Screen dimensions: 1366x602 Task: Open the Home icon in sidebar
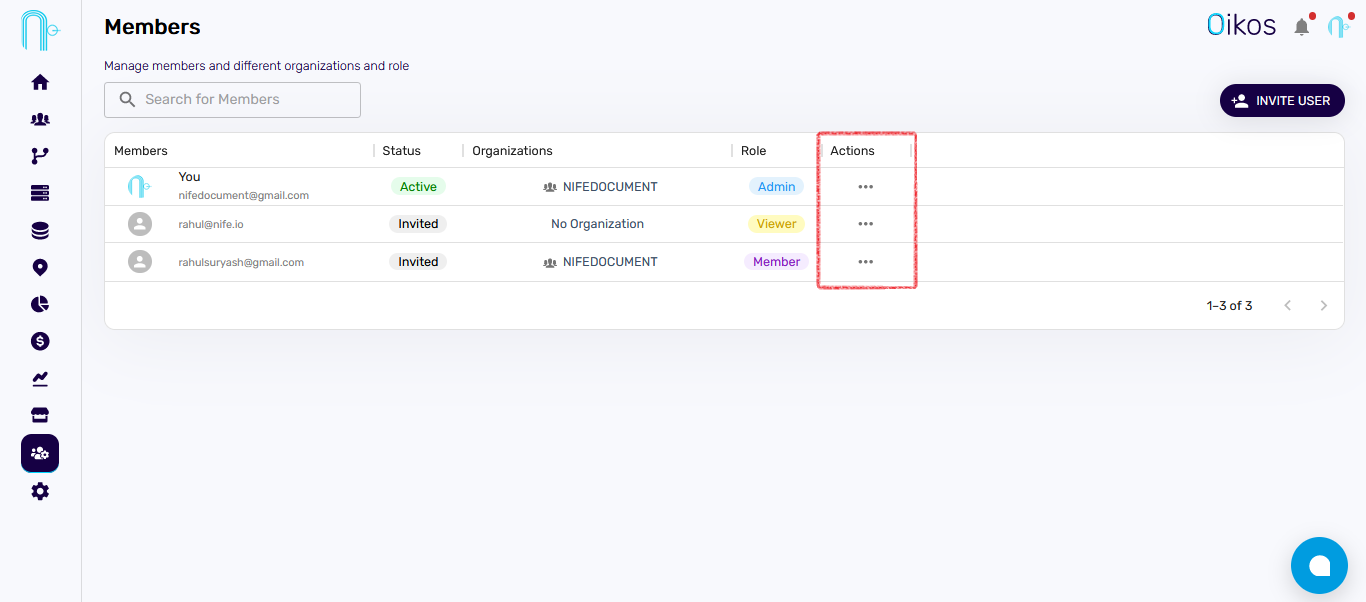click(x=40, y=82)
